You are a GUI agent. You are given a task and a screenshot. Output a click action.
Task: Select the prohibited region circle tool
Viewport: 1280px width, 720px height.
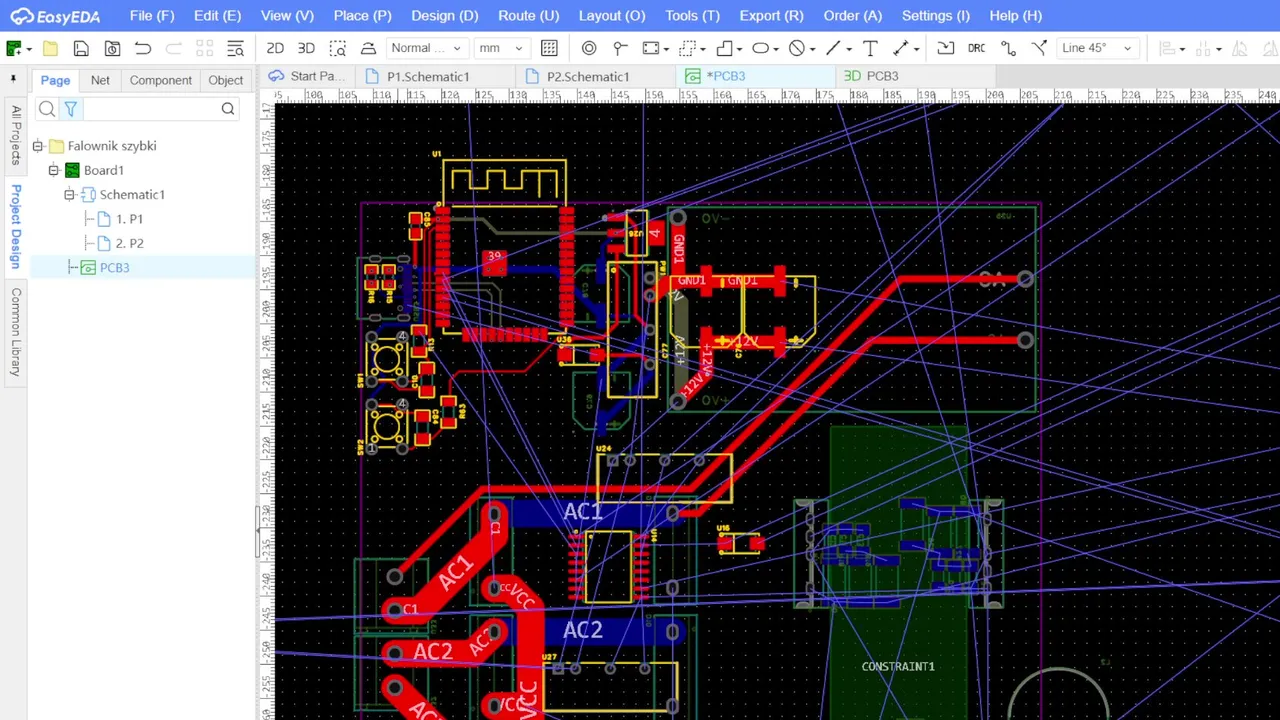click(x=796, y=48)
